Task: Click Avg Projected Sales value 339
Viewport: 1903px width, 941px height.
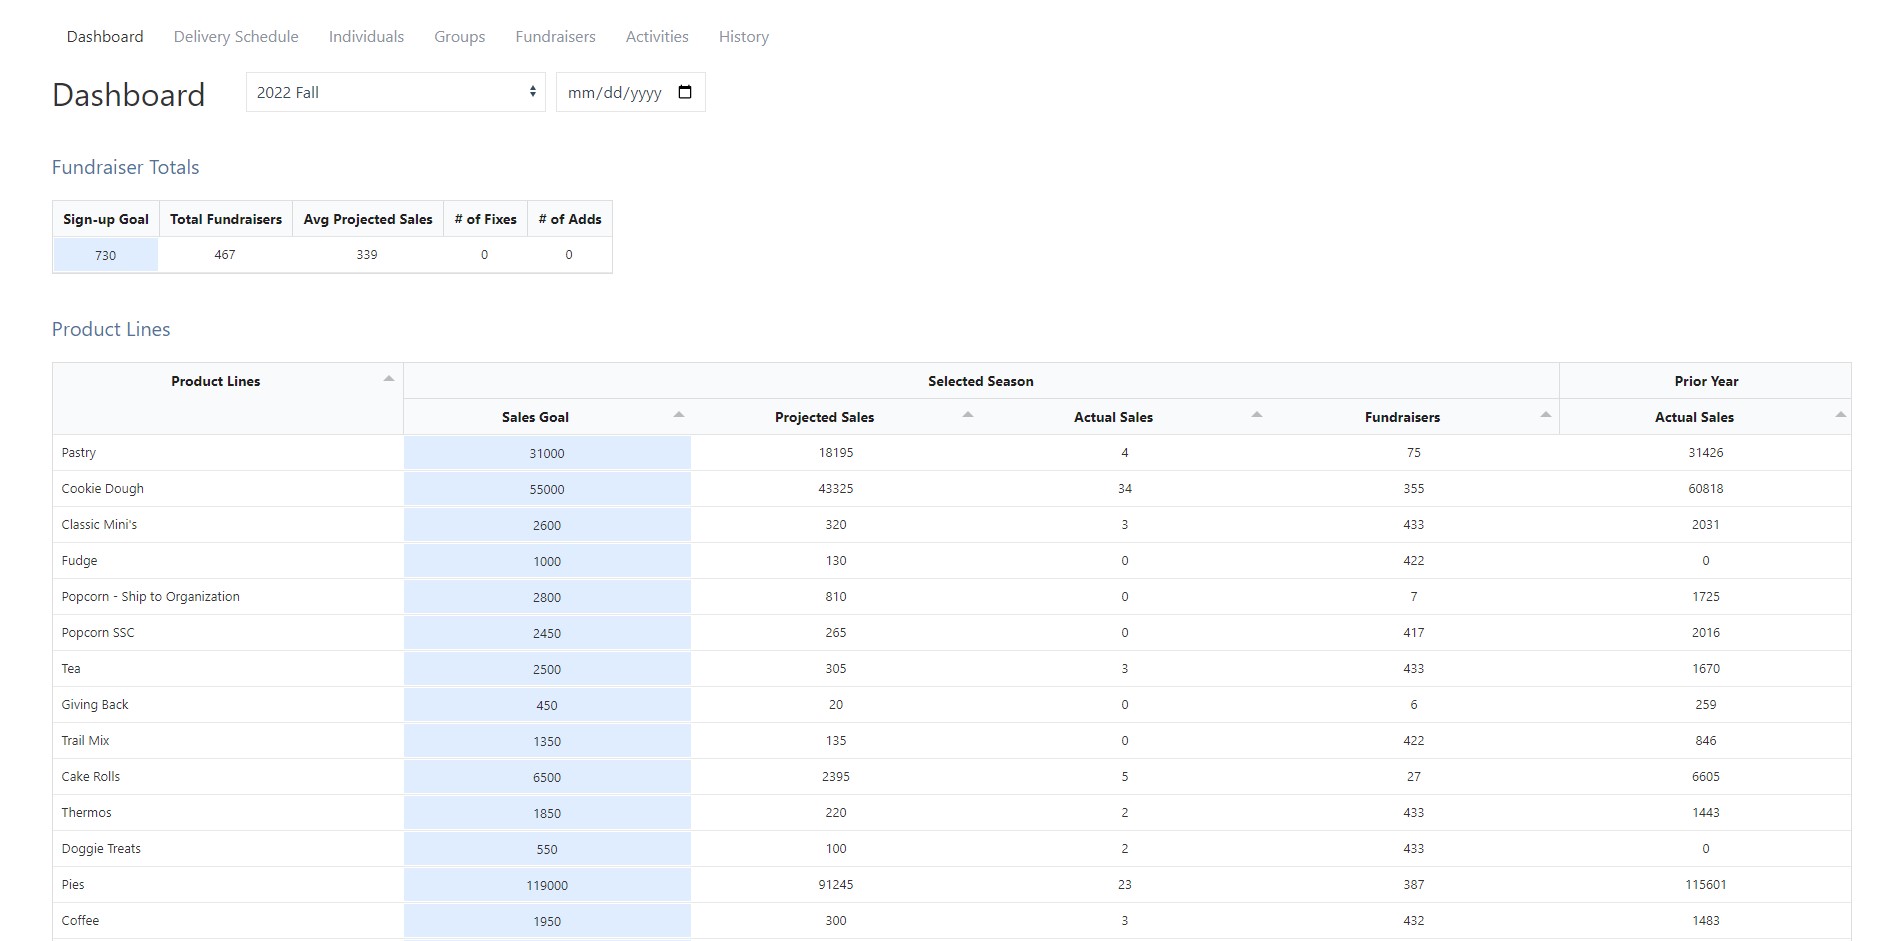Action: 367,254
